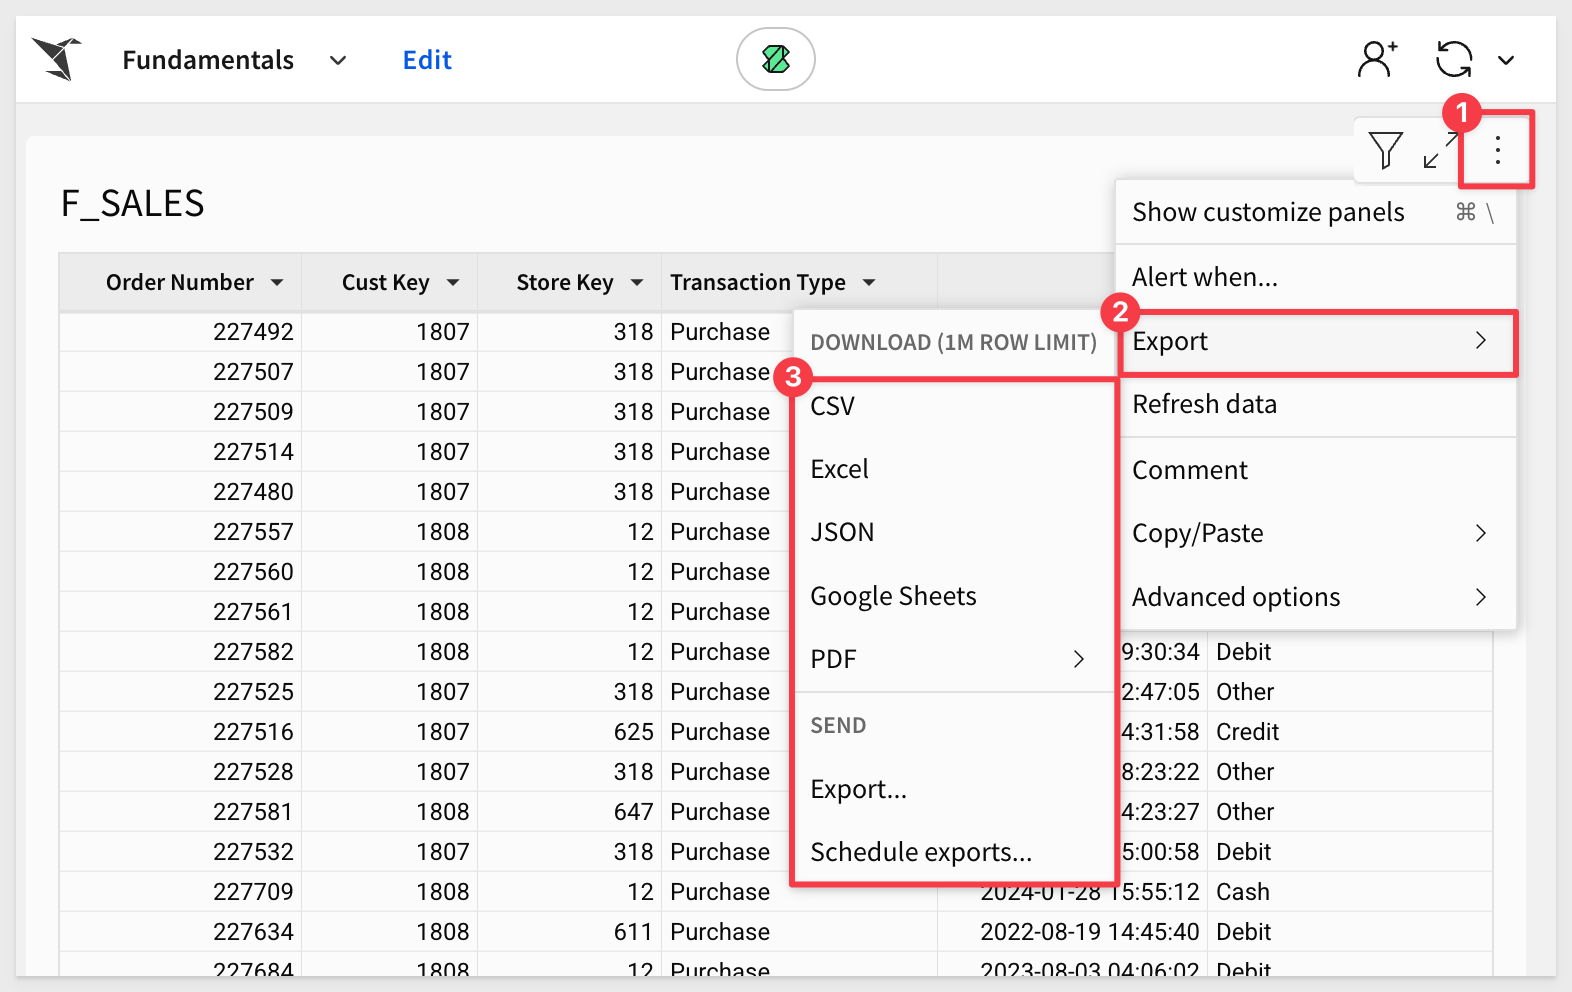This screenshot has width=1572, height=992.
Task: Open the three-dot more menu
Action: coord(1497,150)
